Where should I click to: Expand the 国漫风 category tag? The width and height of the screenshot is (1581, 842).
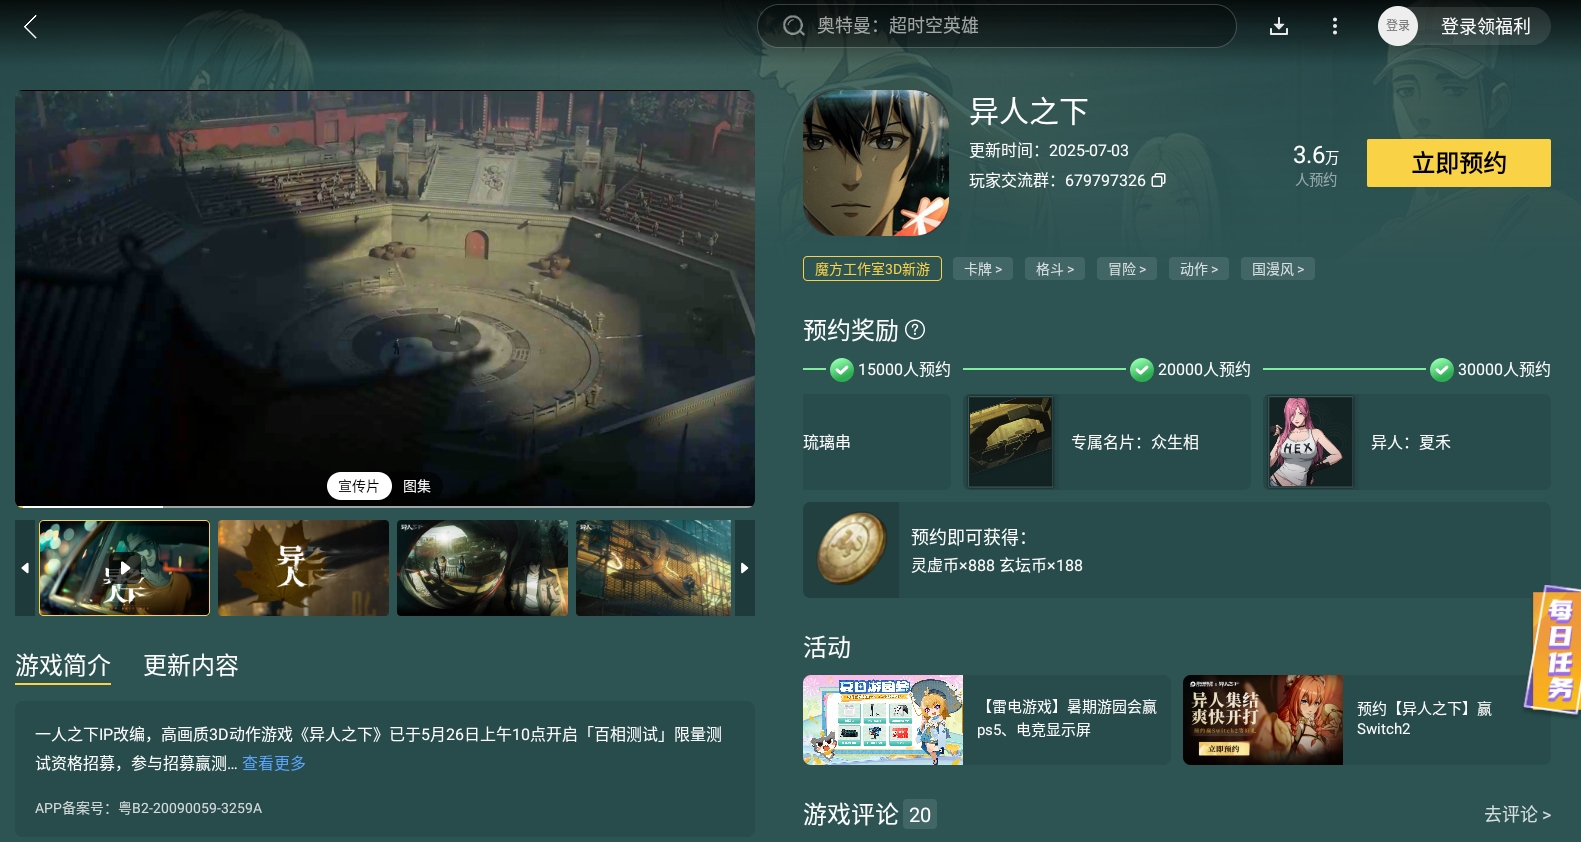(x=1278, y=269)
